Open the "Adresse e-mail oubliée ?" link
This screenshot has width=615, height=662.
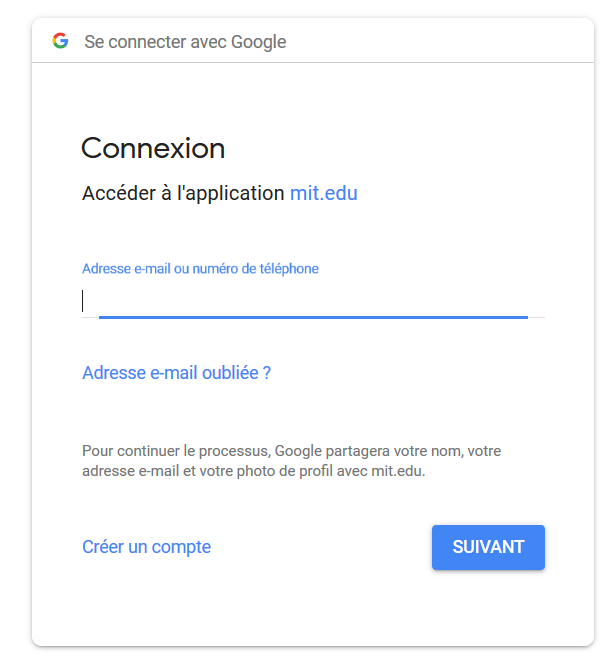click(176, 373)
